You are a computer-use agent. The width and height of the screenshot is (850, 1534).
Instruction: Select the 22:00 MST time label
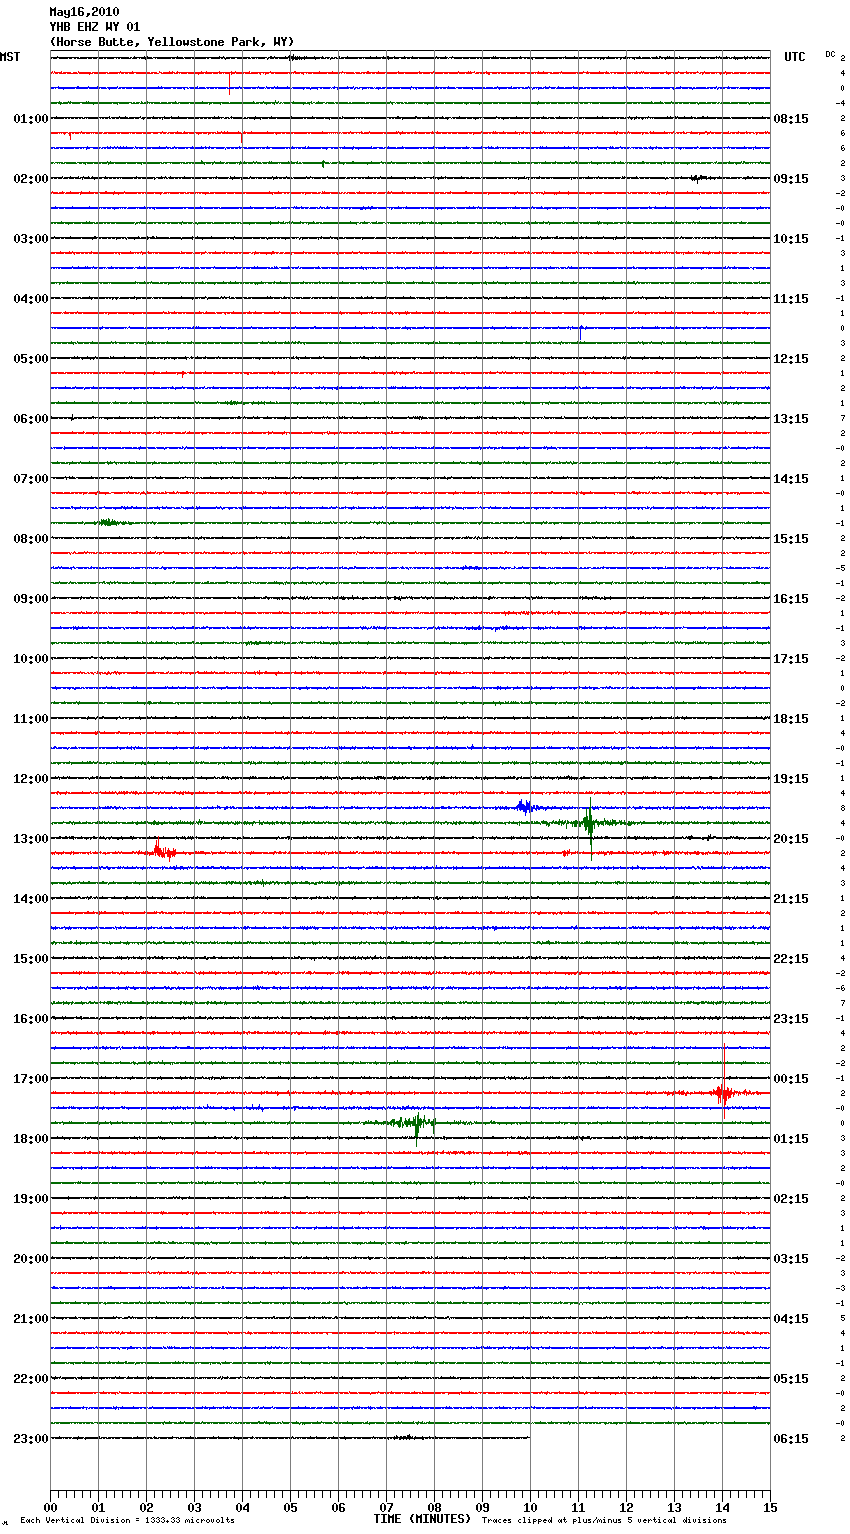click(31, 1379)
